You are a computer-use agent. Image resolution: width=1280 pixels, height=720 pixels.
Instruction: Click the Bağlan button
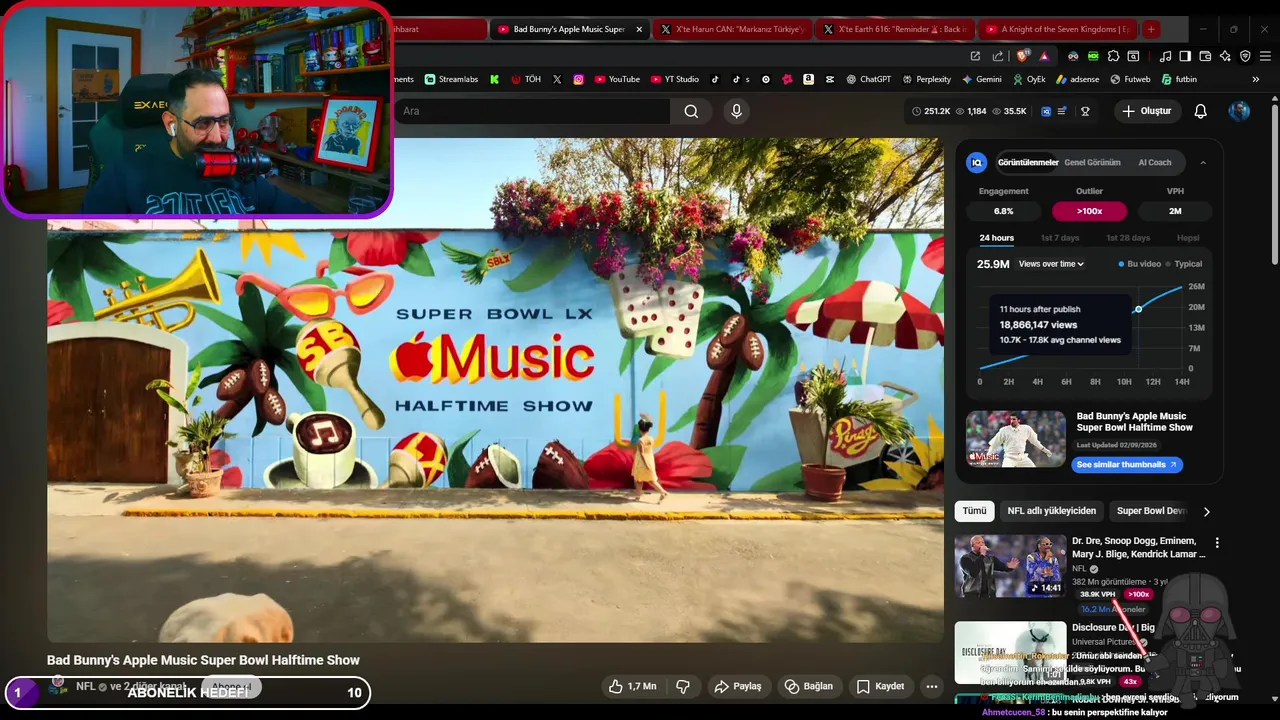coord(808,686)
